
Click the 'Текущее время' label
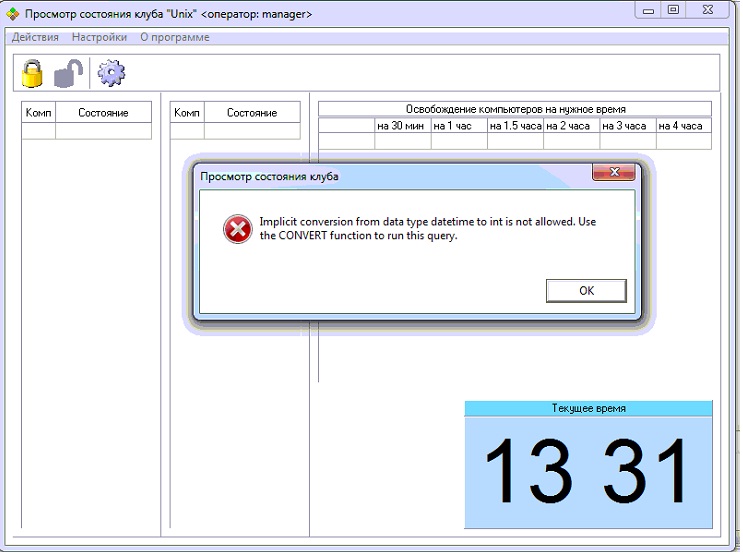[589, 409]
